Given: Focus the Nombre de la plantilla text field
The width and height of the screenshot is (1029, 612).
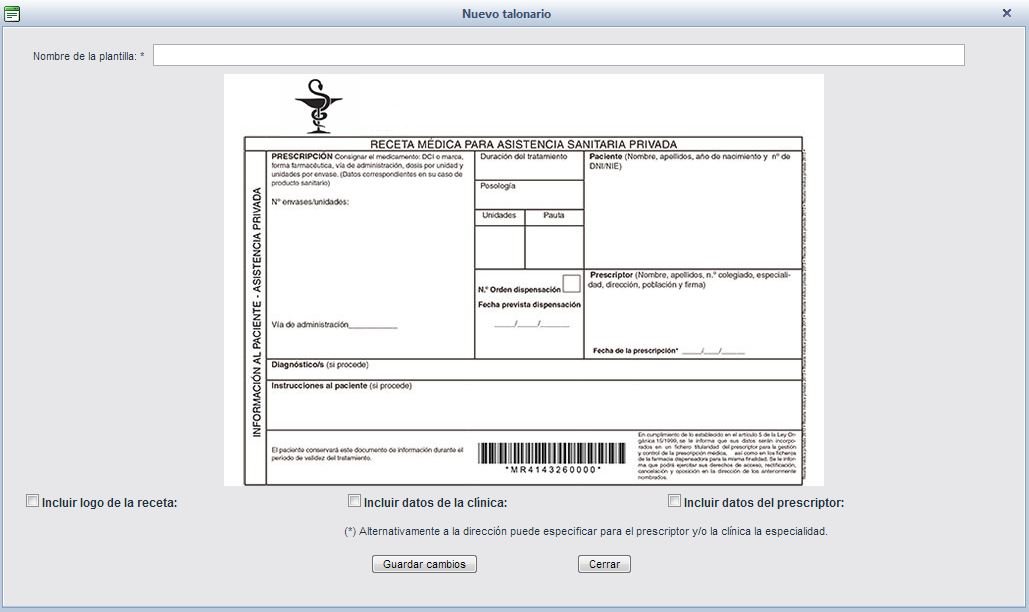Looking at the screenshot, I should pos(558,55).
